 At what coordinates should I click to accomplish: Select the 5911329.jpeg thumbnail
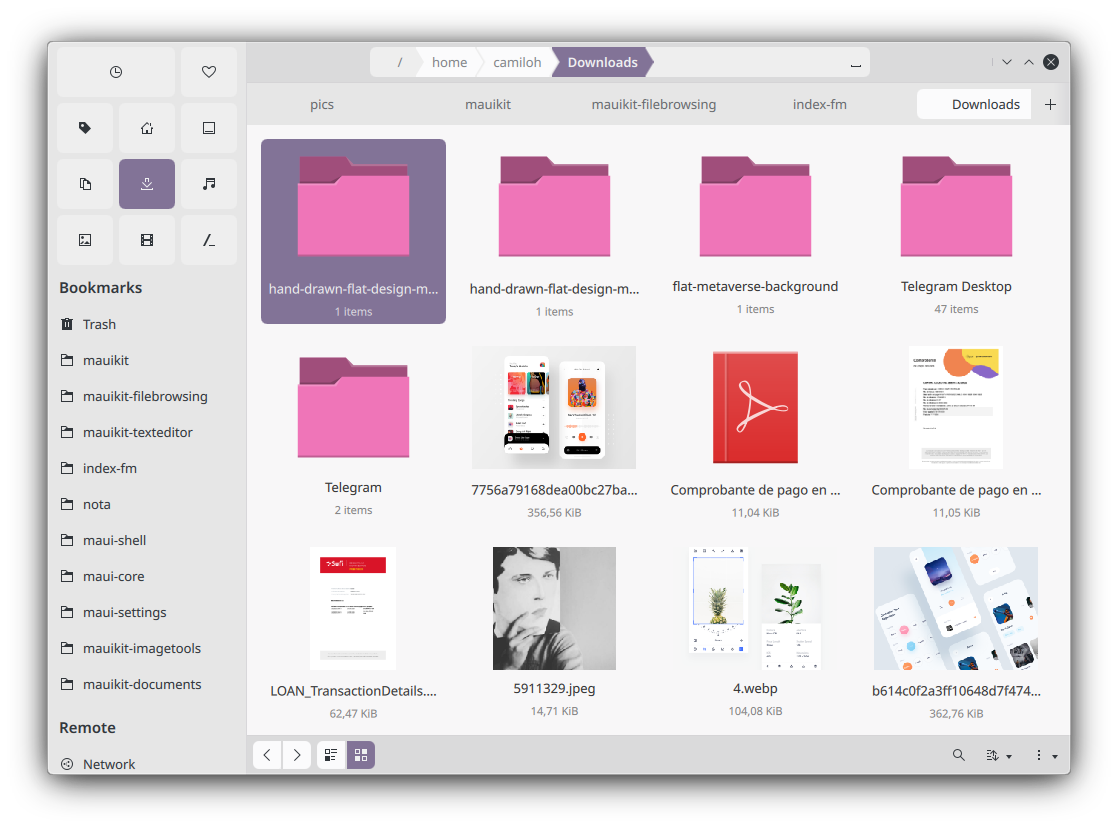[554, 609]
